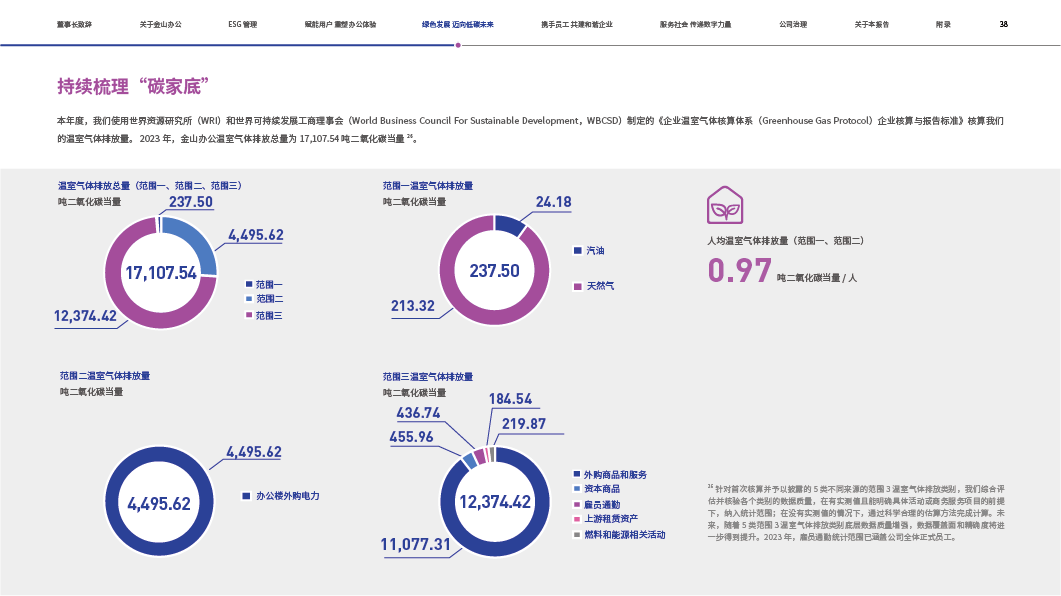Open the ESG 管理 navigation tab
1061x596 pixels.
242,24
